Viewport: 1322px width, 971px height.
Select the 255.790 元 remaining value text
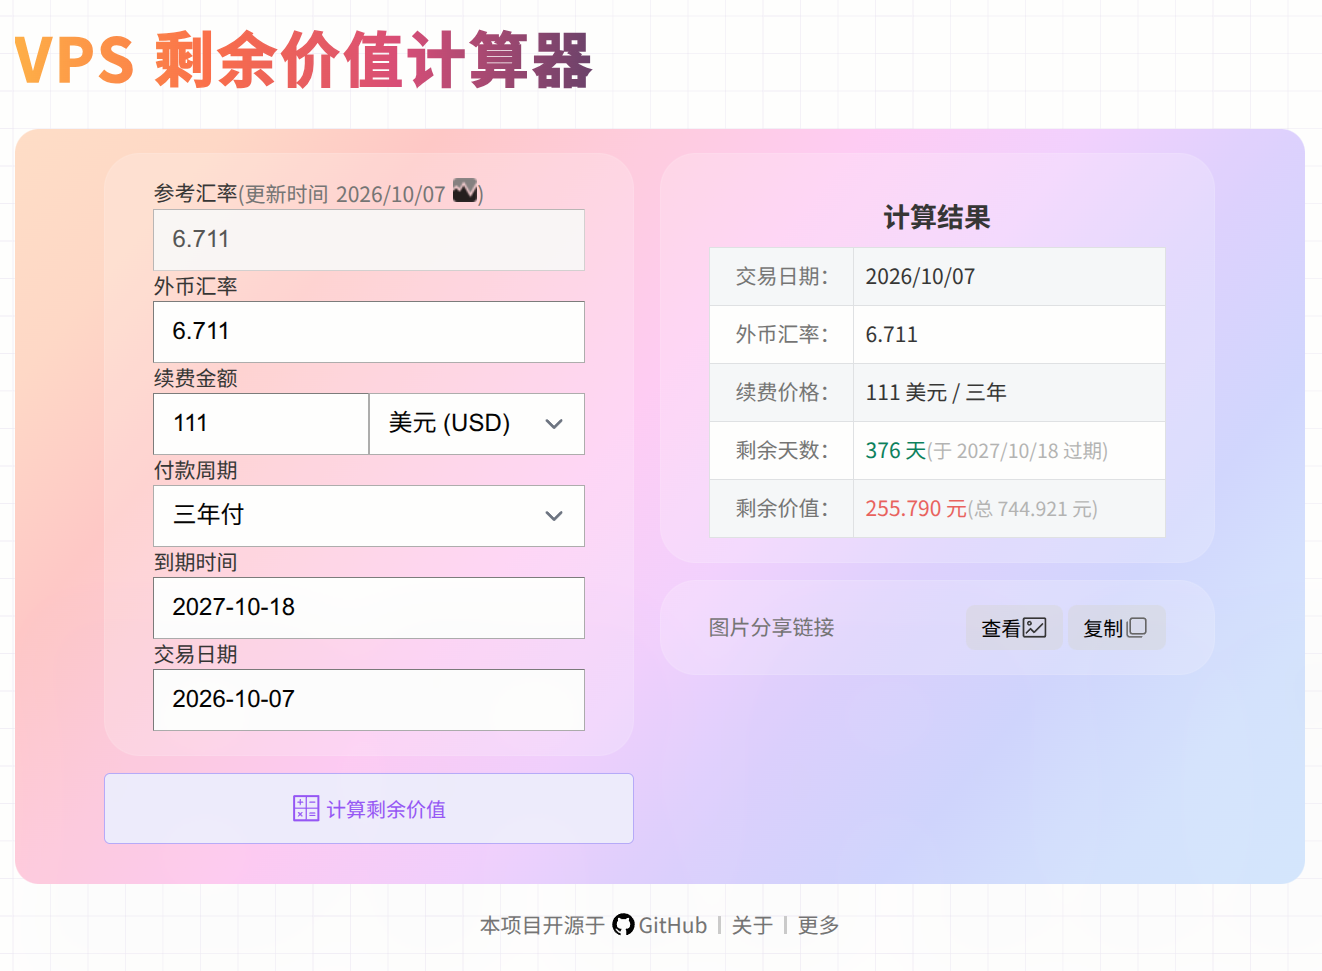click(916, 509)
